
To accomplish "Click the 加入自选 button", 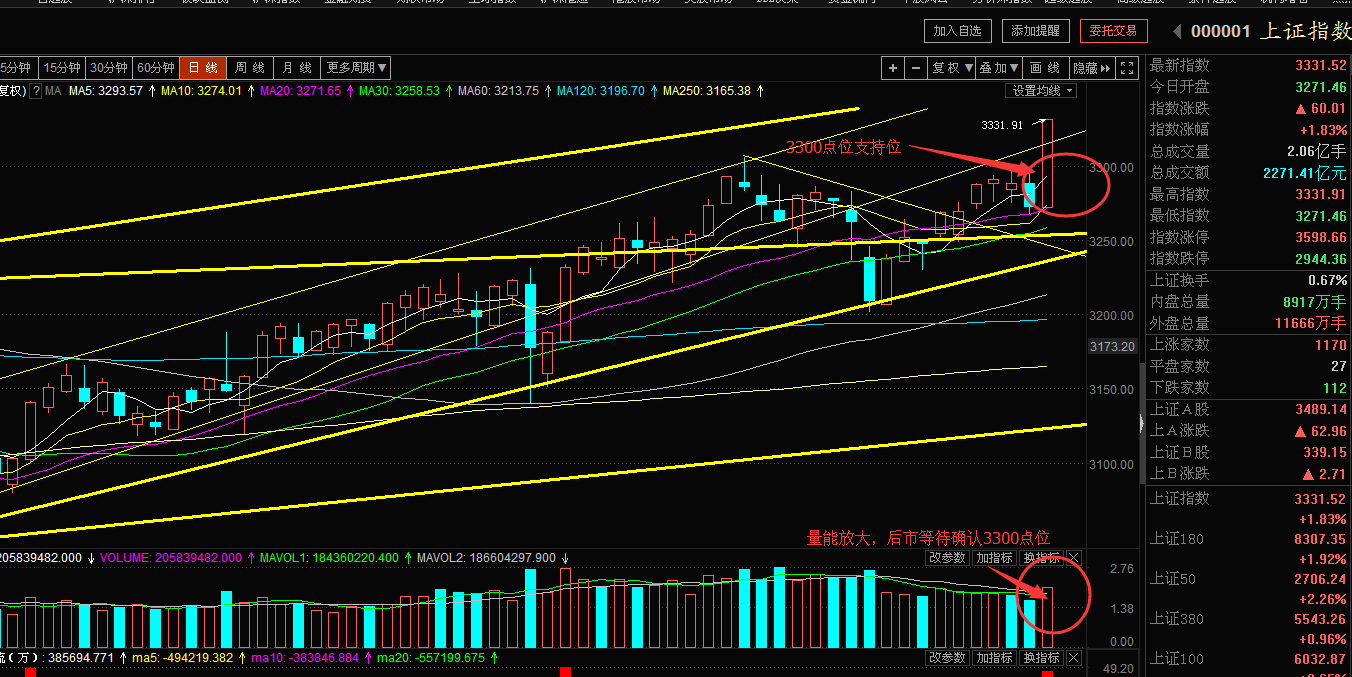I will 958,31.
